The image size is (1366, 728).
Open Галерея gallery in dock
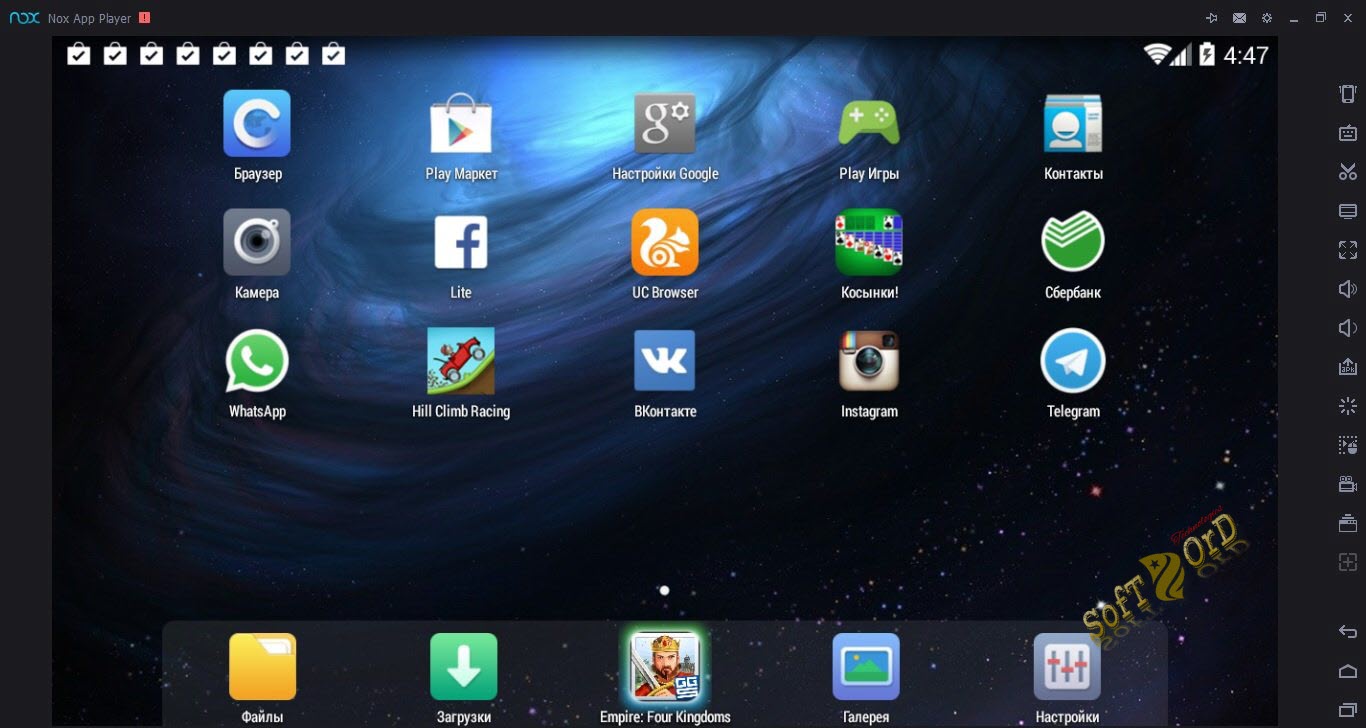coord(866,666)
